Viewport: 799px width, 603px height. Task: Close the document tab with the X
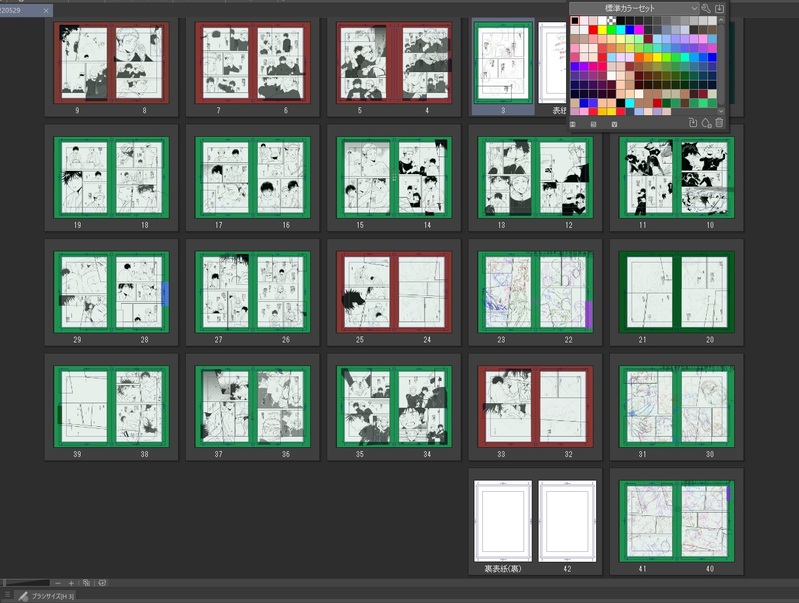(46, 10)
